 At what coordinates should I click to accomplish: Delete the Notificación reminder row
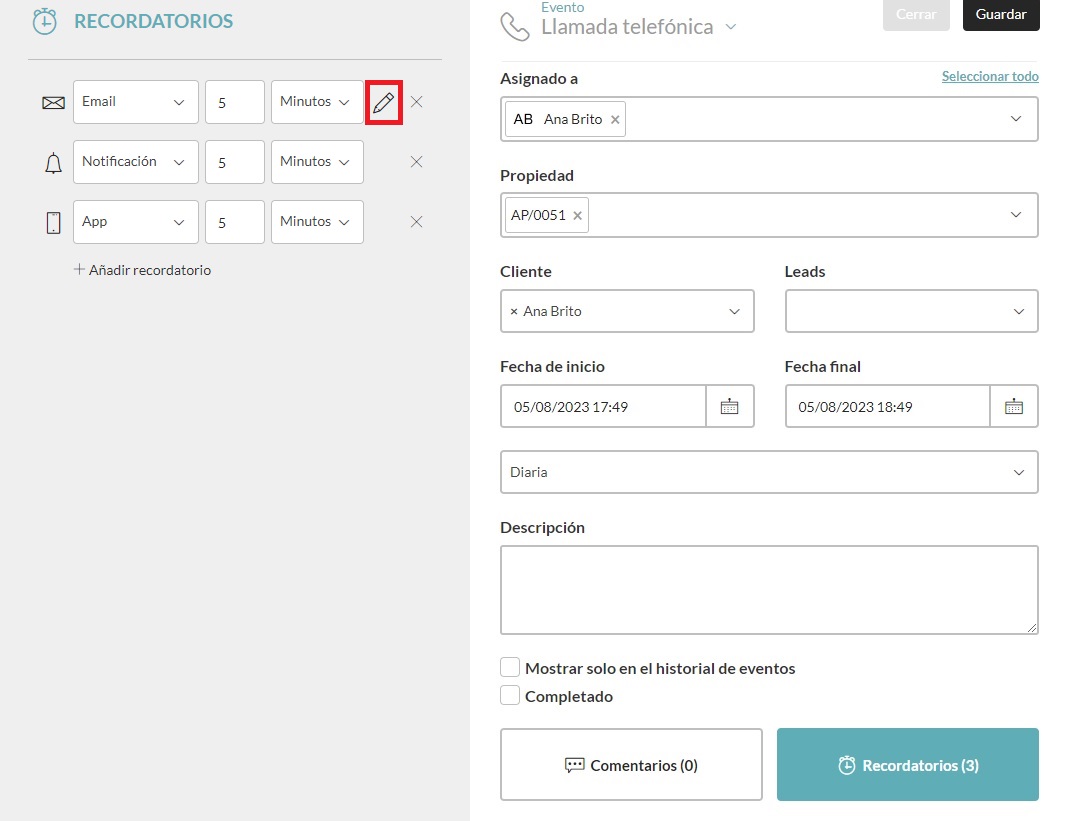(x=417, y=162)
